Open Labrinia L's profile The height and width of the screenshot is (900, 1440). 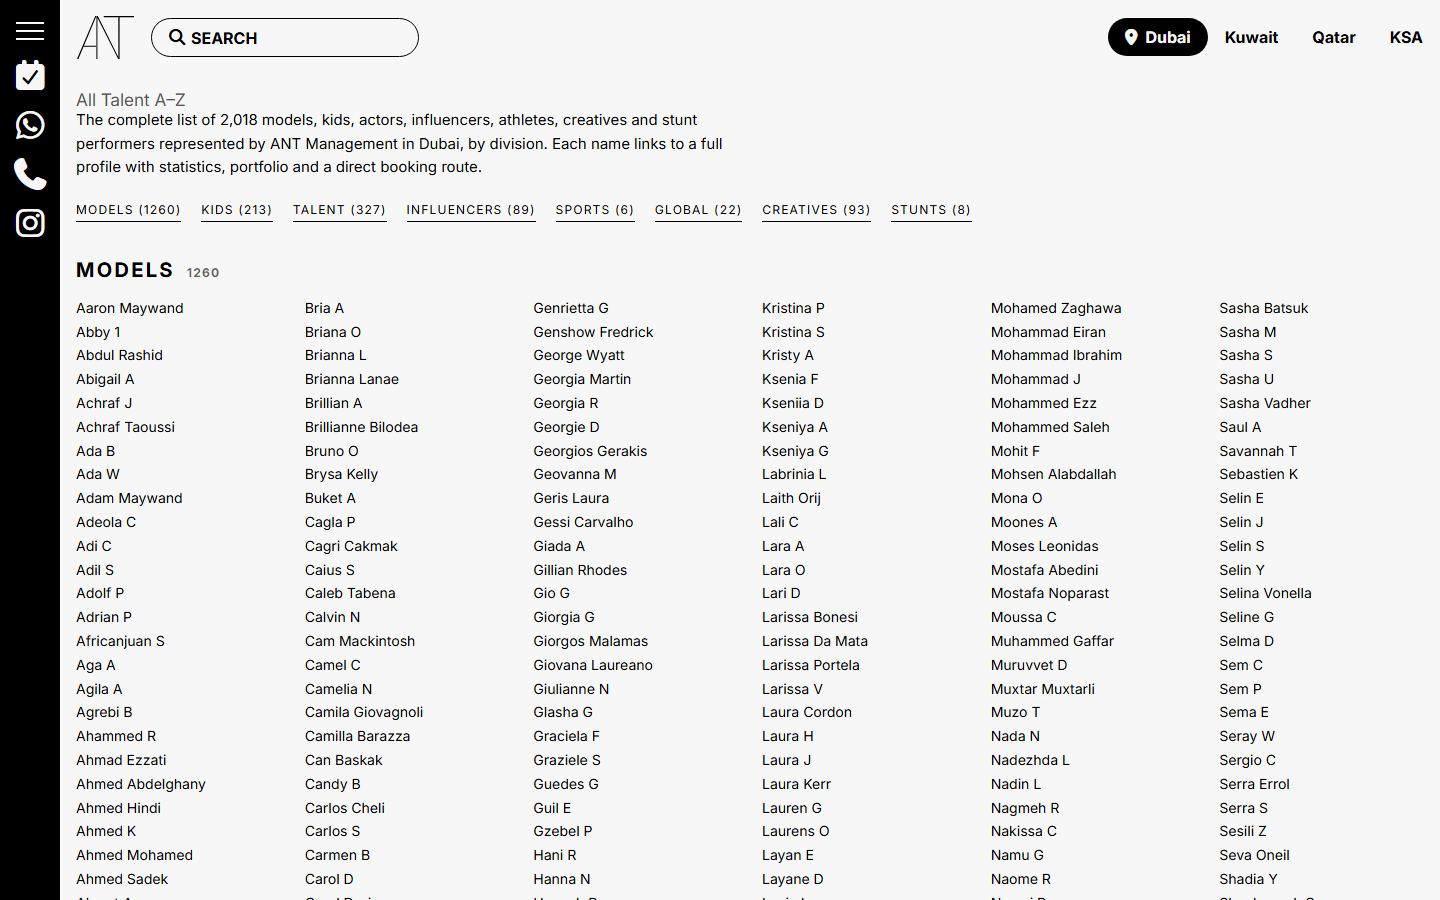[794, 474]
